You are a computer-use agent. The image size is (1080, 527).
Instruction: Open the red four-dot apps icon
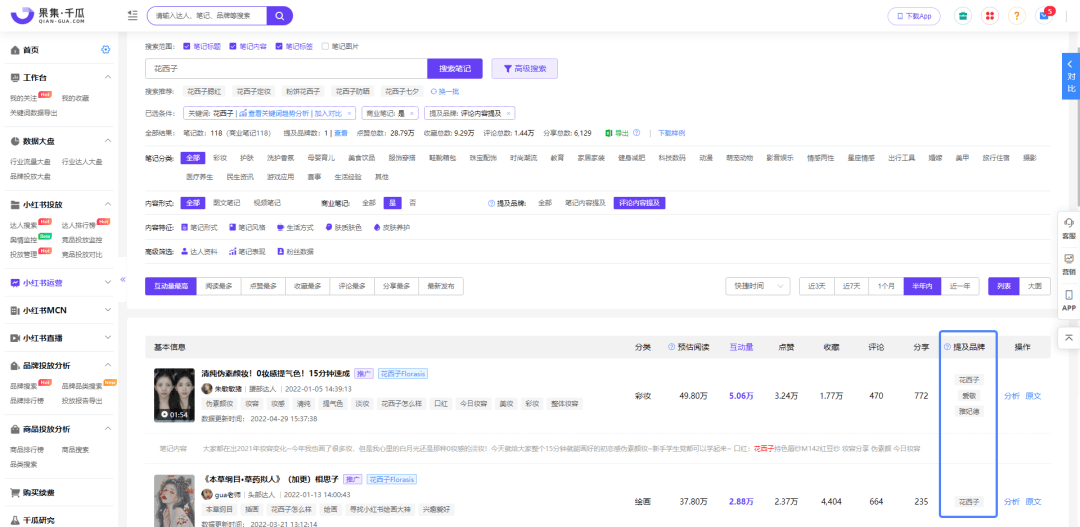click(990, 16)
